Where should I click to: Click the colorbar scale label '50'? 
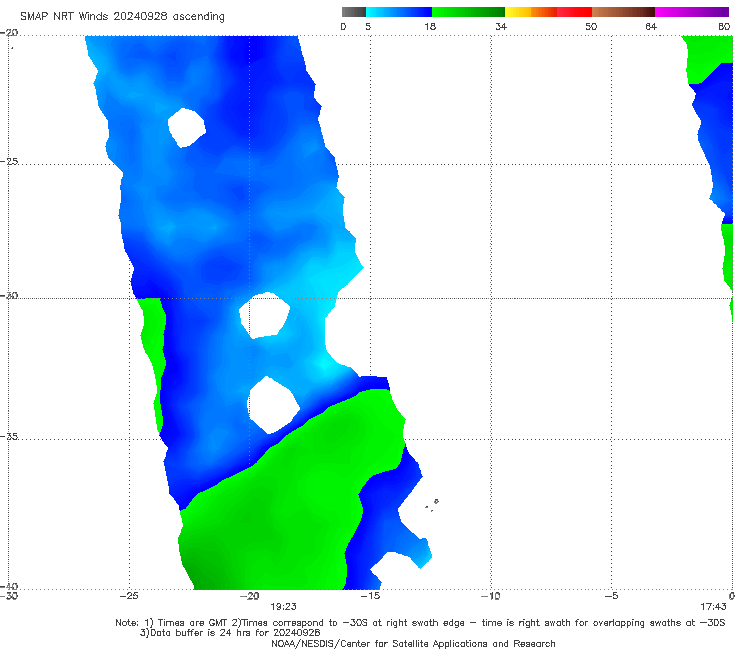pos(591,27)
